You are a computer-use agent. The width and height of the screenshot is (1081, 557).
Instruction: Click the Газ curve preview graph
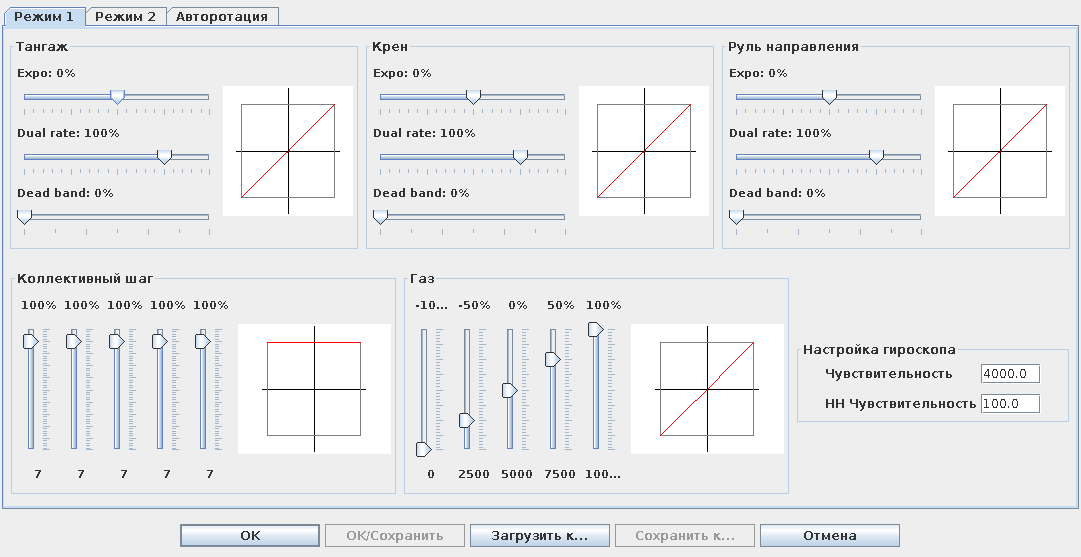click(x=707, y=388)
